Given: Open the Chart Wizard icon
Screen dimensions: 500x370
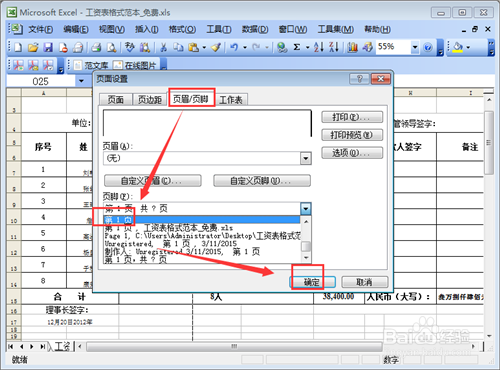Looking at the screenshot, I should coord(352,47).
